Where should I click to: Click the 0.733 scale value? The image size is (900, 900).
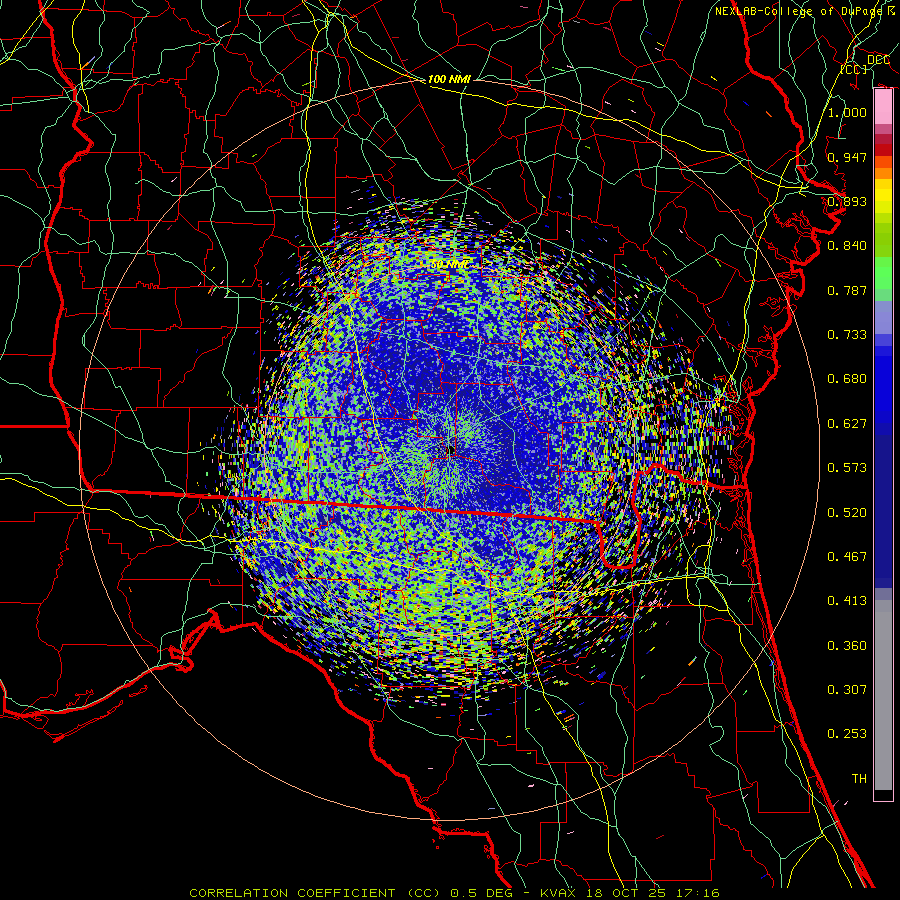pos(847,335)
